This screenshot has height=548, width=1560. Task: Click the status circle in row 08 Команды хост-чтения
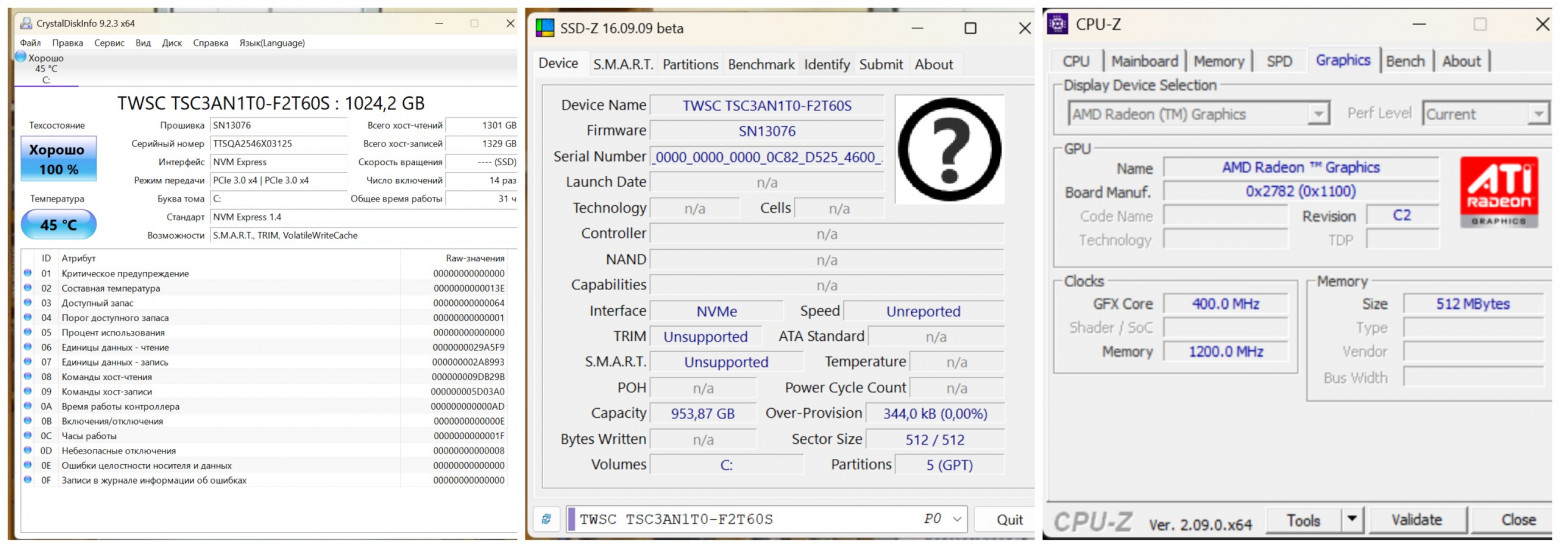[28, 377]
